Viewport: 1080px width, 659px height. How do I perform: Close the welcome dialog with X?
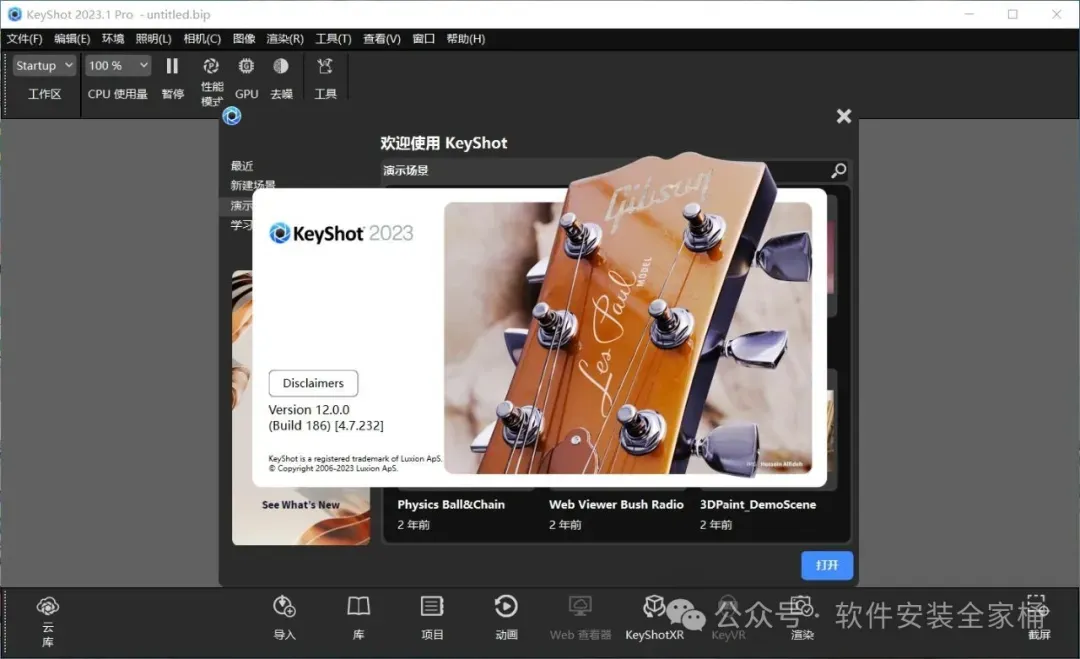[844, 116]
